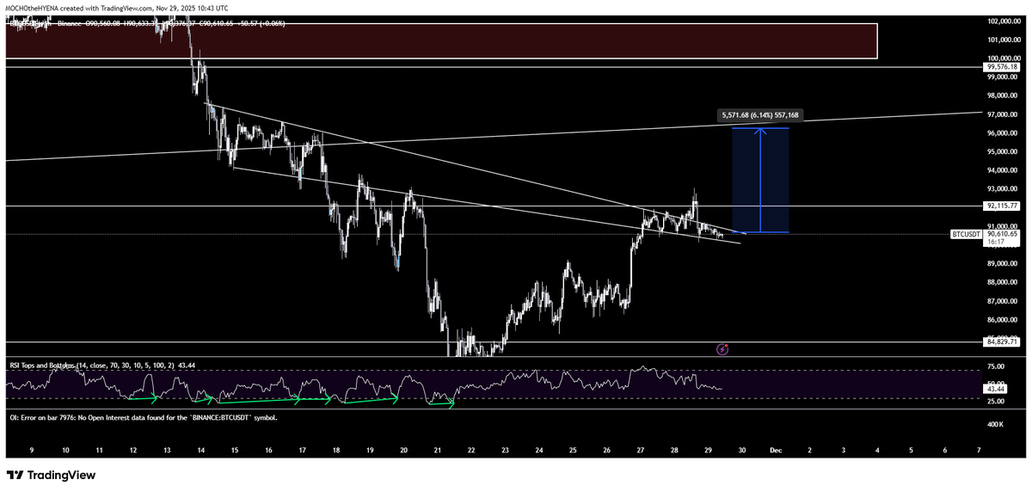Screen dimensions: 1032x492
Task: Click the blue measurement arrow head
Action: click(761, 134)
